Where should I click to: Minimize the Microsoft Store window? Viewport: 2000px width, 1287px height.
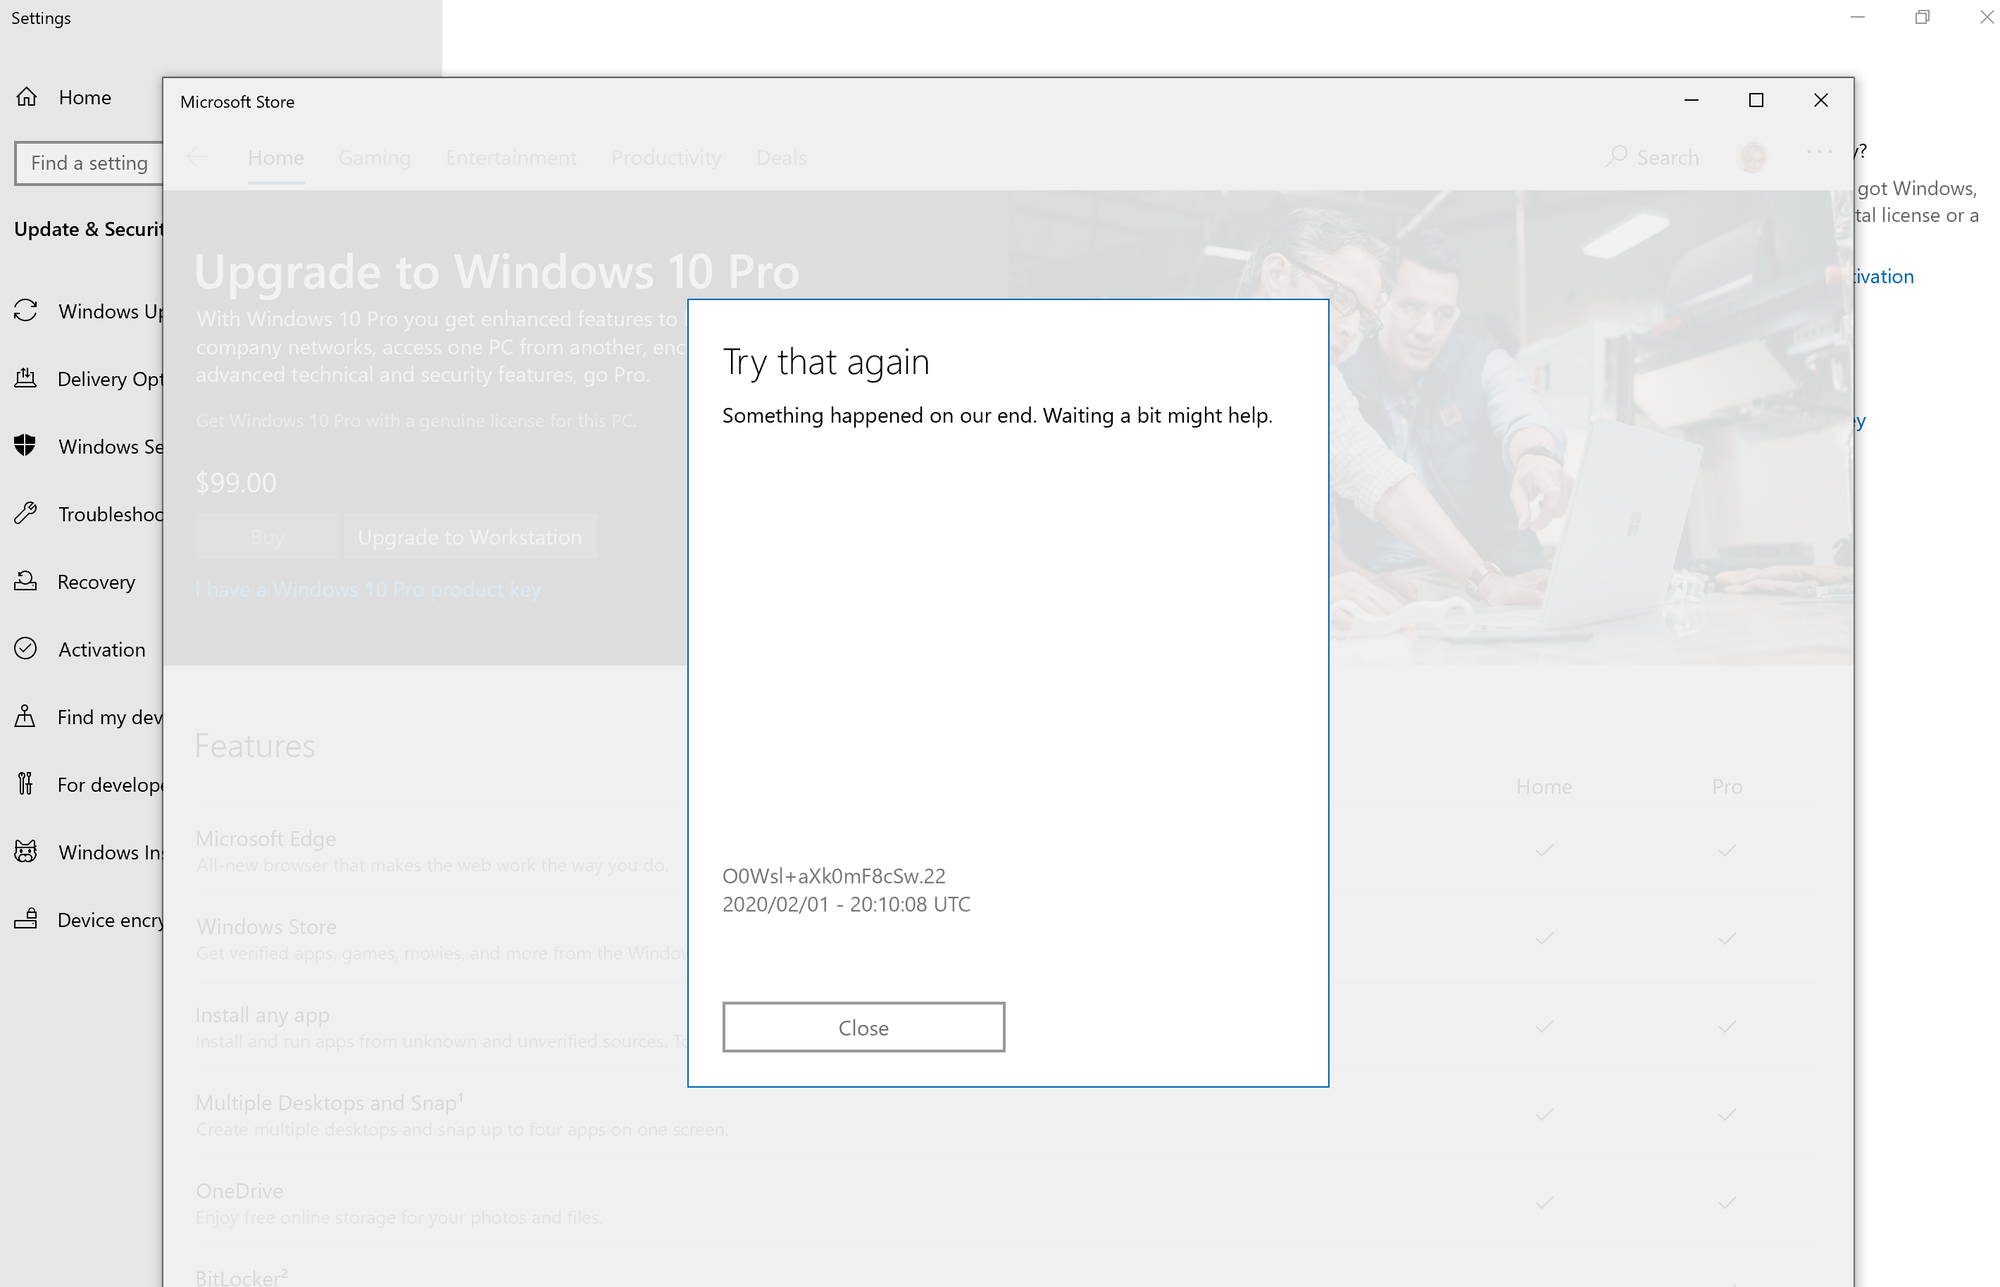pyautogui.click(x=1691, y=100)
